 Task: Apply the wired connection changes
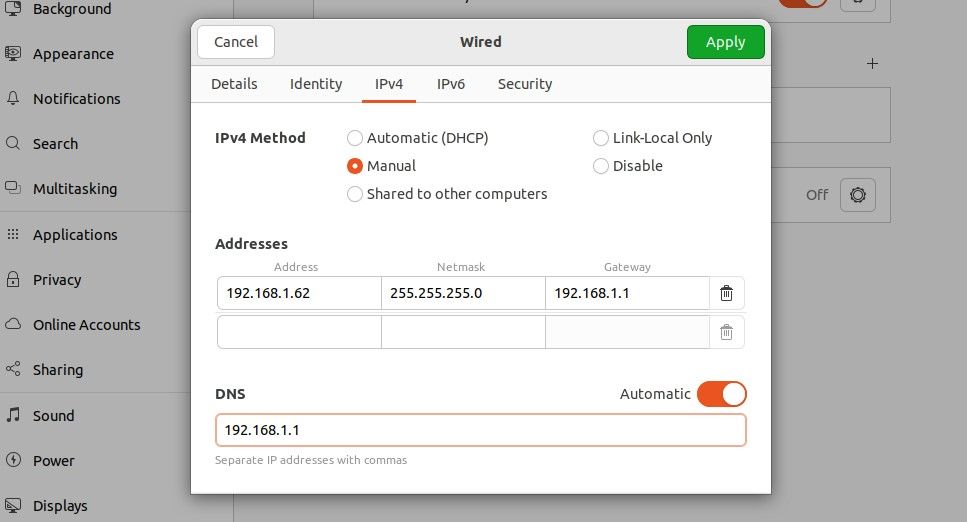click(725, 42)
